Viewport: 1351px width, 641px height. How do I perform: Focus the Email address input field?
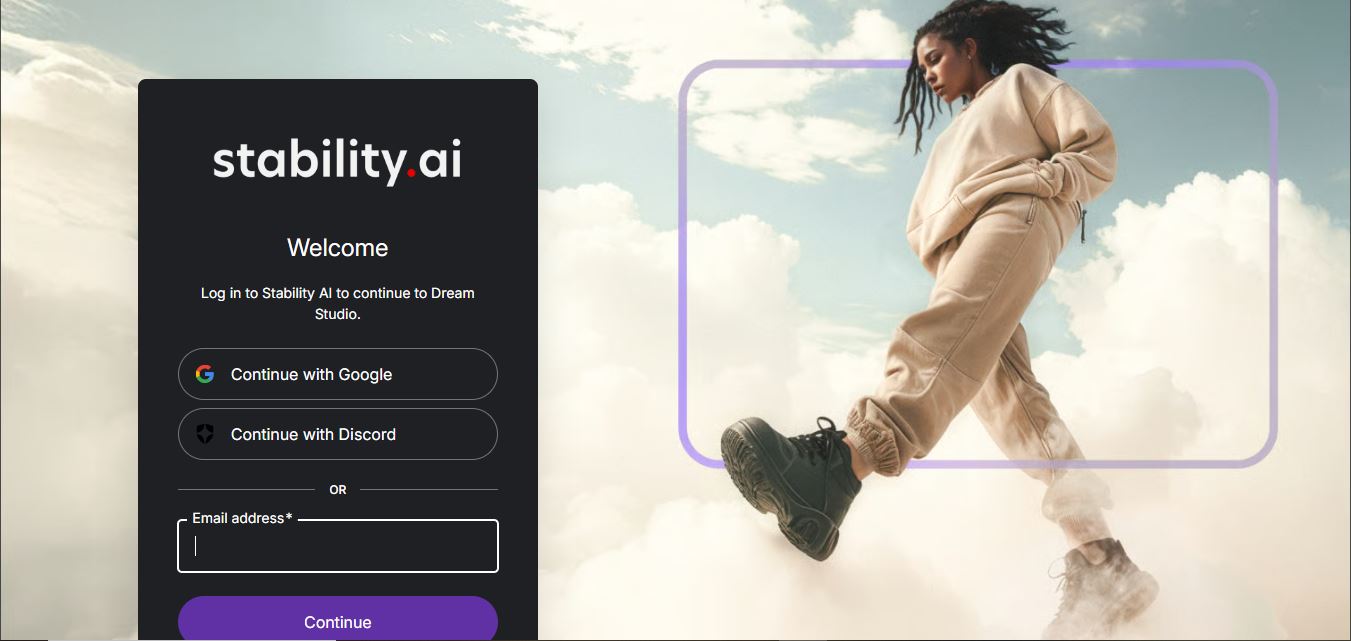(338, 546)
